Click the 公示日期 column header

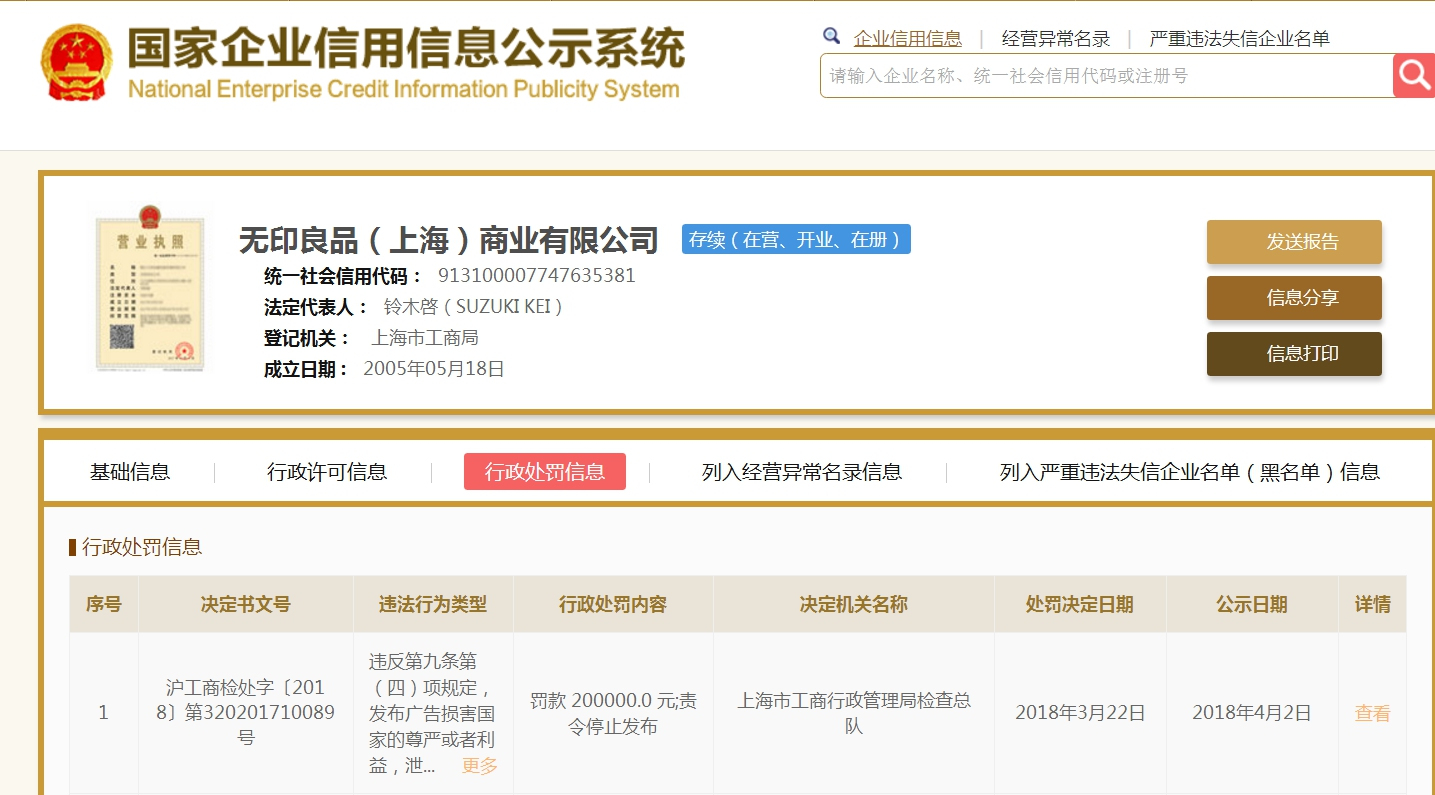point(1252,604)
